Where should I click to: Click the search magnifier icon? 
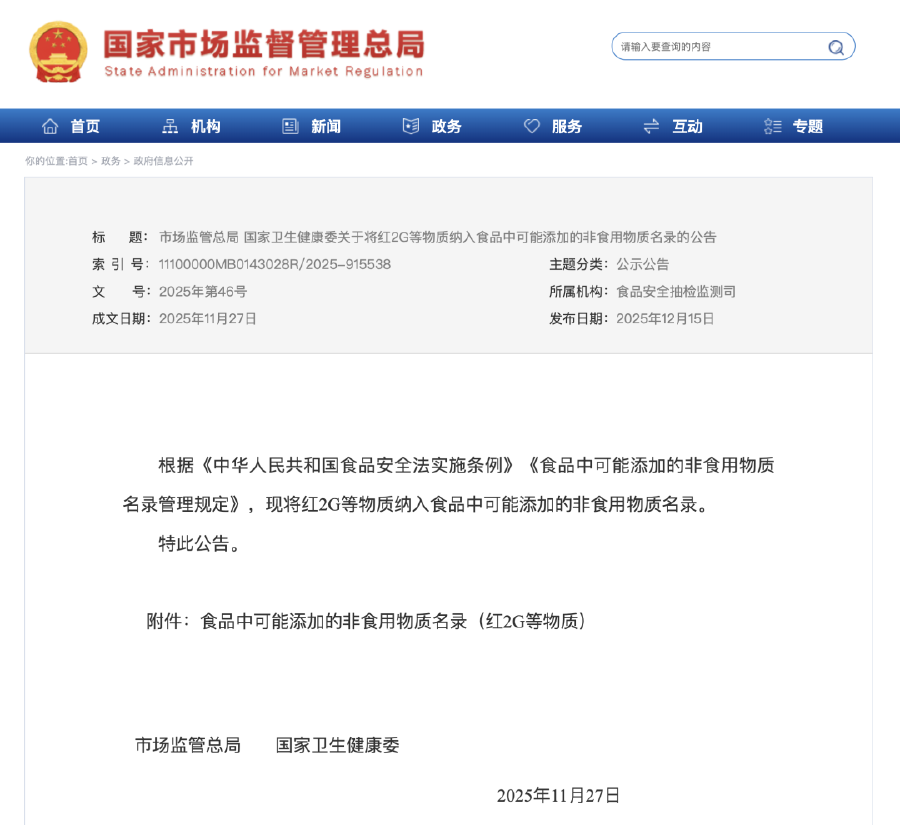(x=835, y=47)
